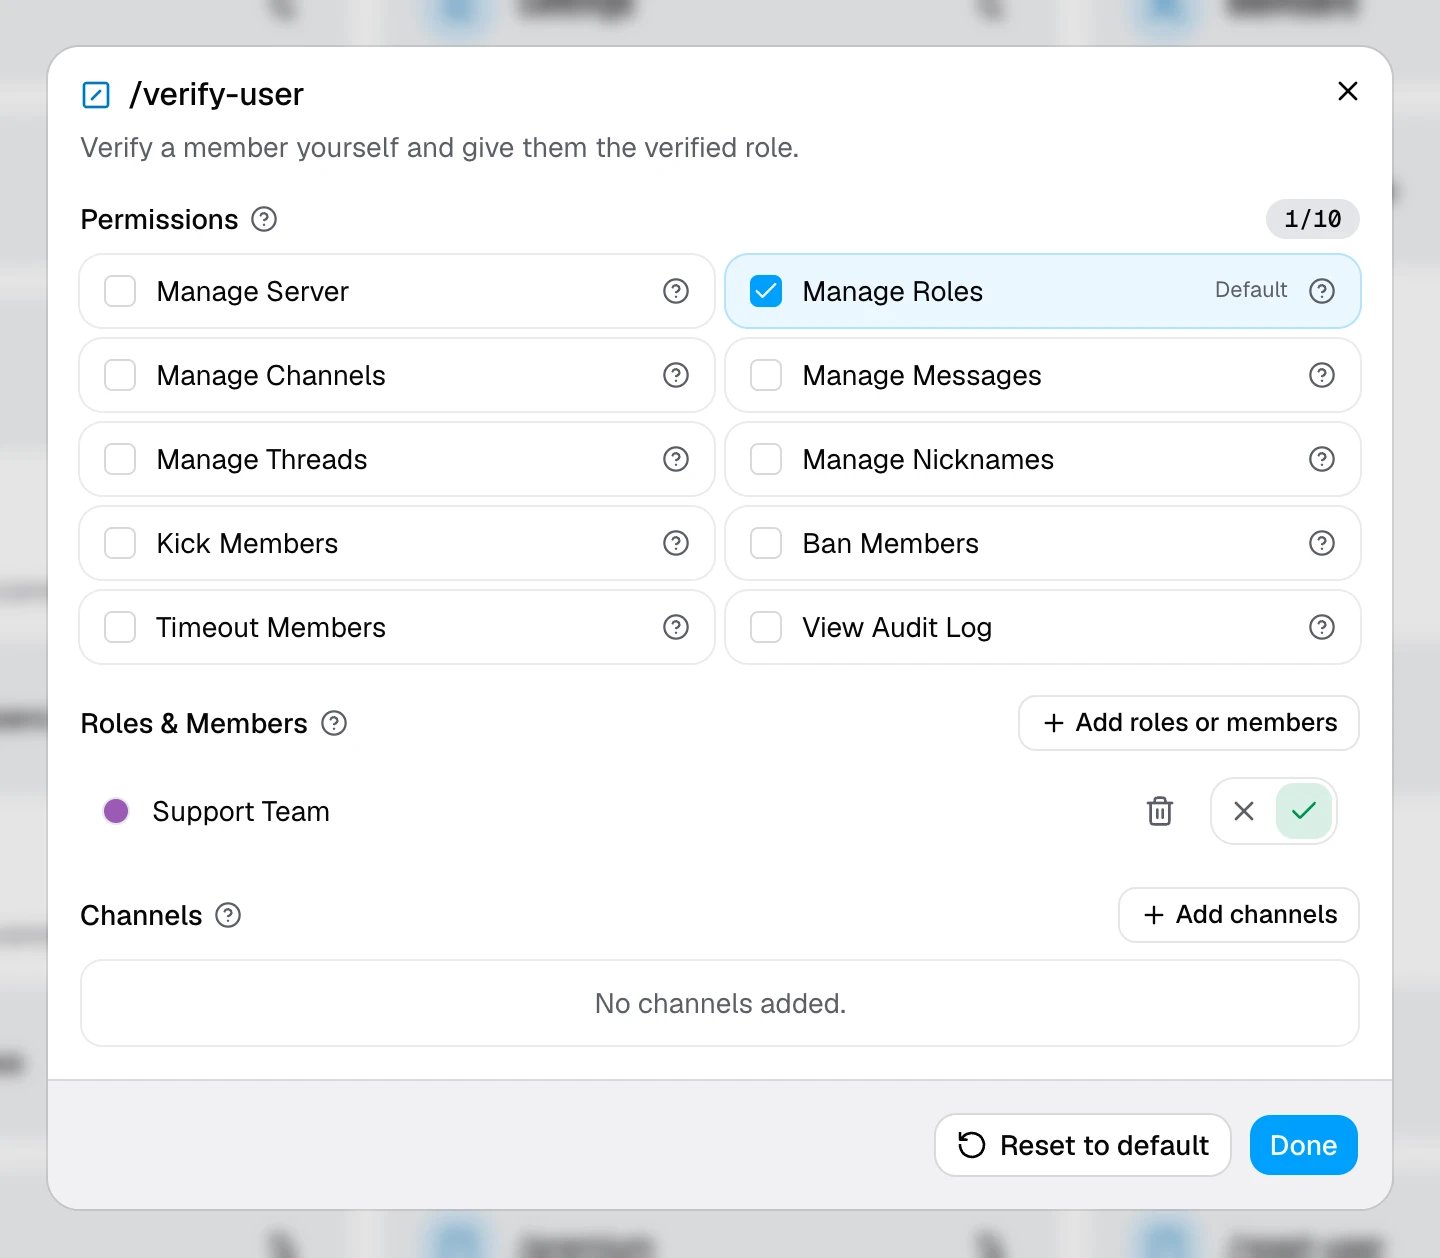The width and height of the screenshot is (1440, 1258).
Task: Click Add roles or members button
Action: [x=1189, y=723]
